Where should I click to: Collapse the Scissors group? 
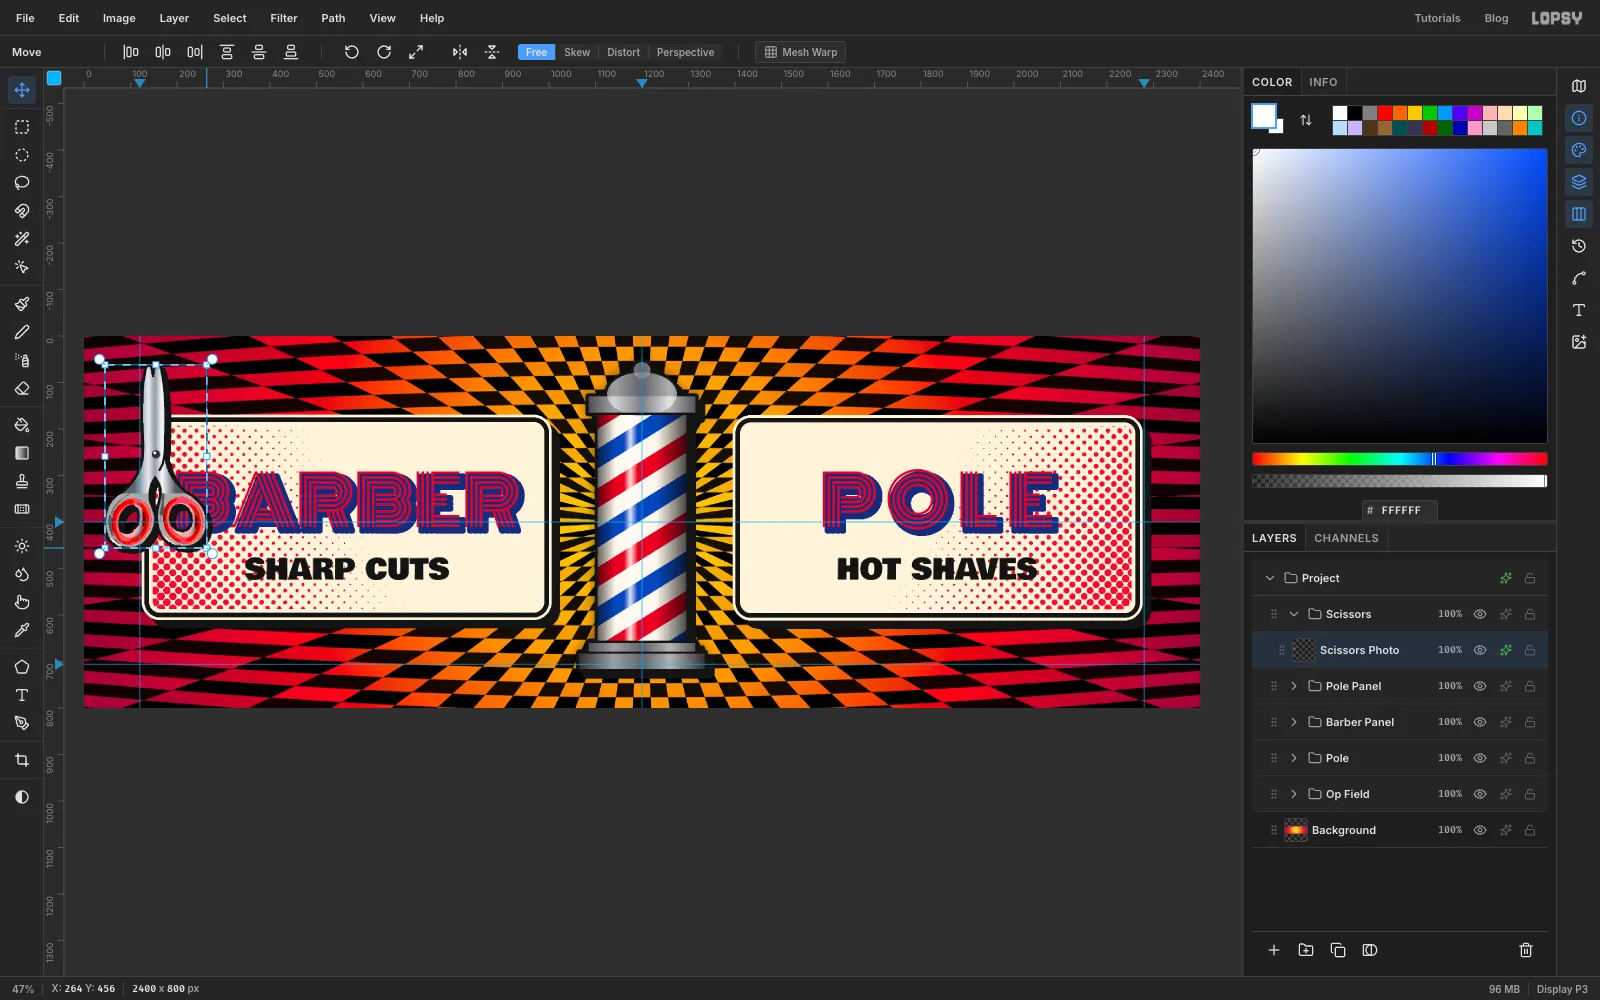[x=1294, y=614]
